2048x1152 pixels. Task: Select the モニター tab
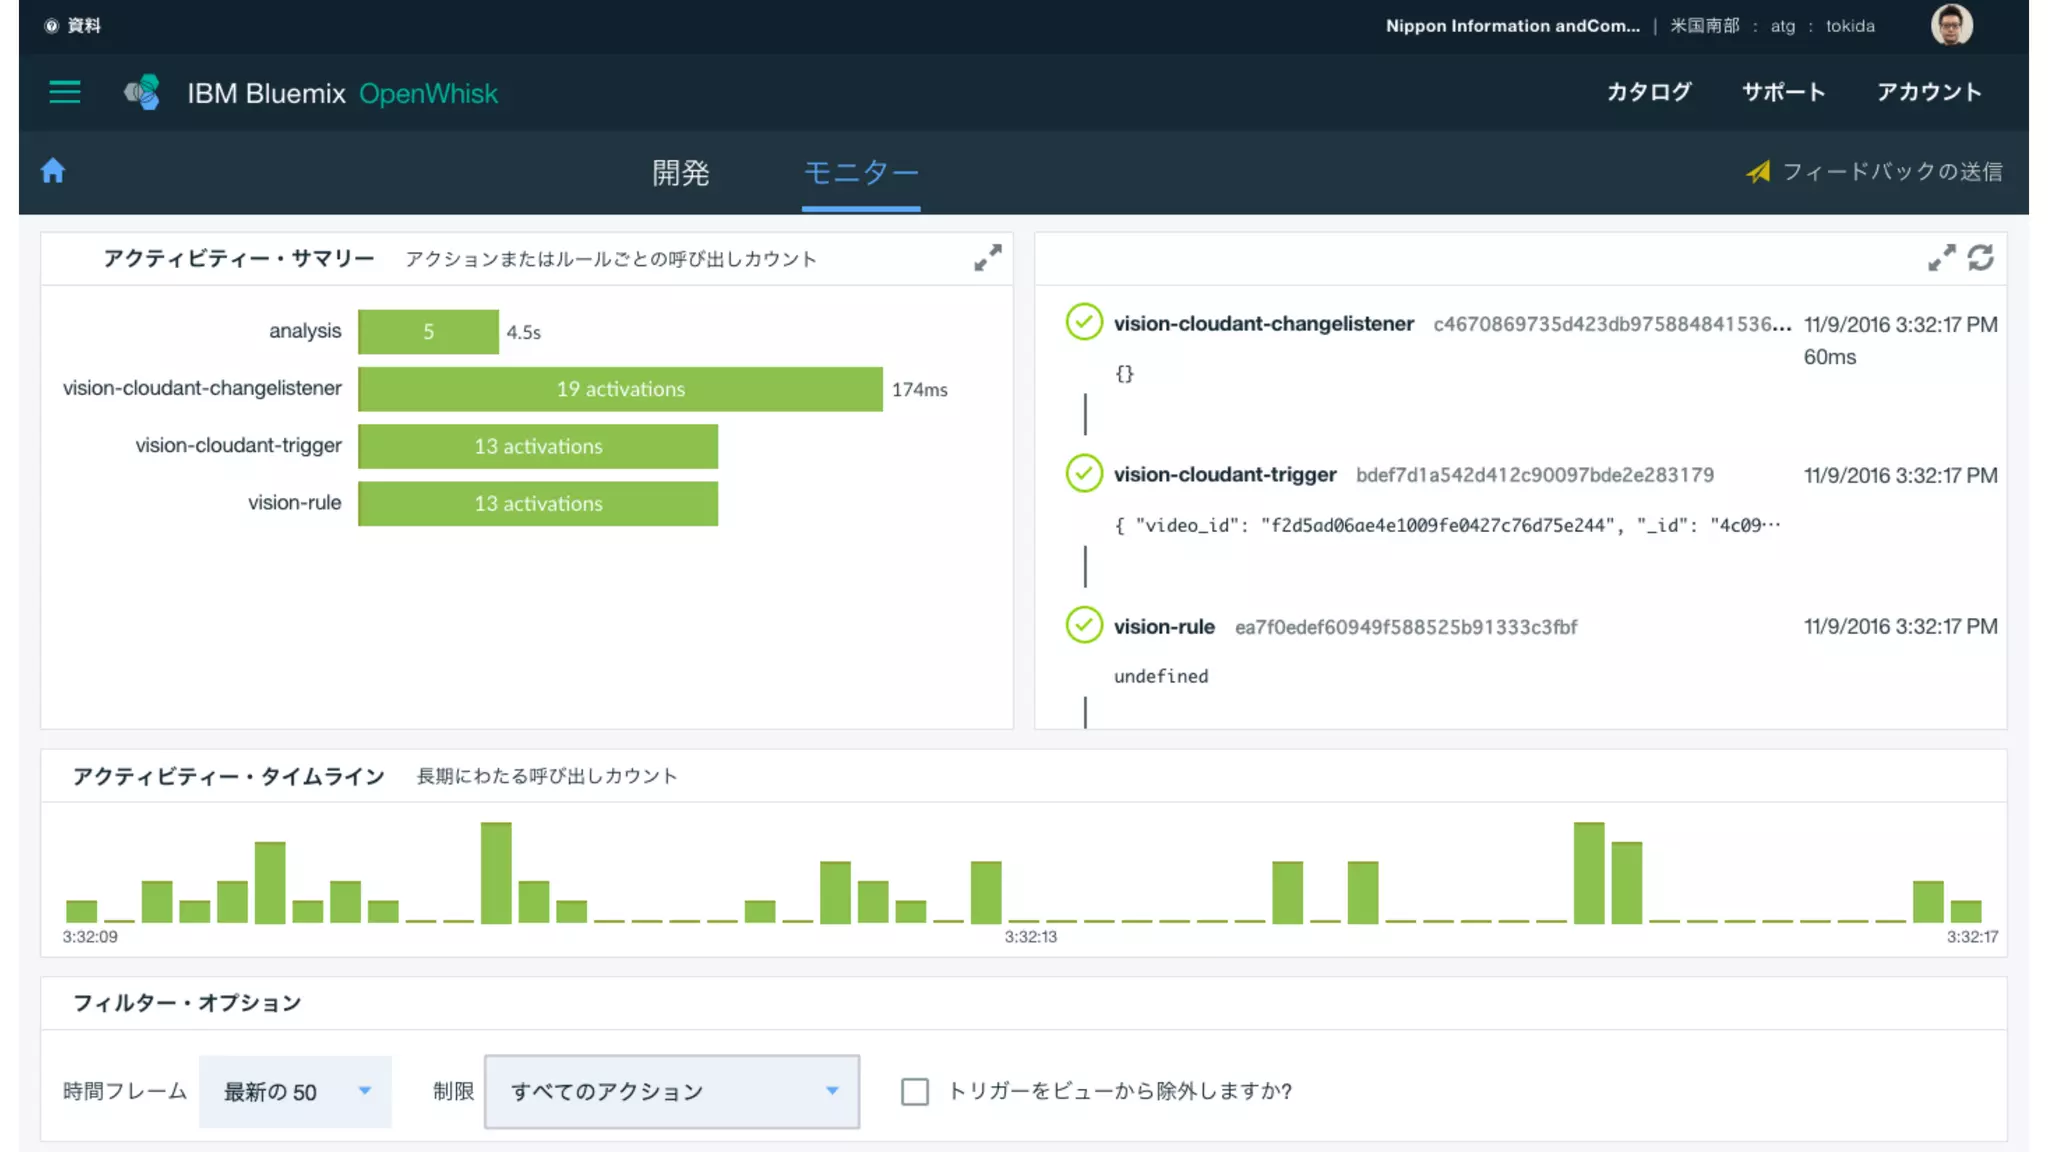click(860, 173)
